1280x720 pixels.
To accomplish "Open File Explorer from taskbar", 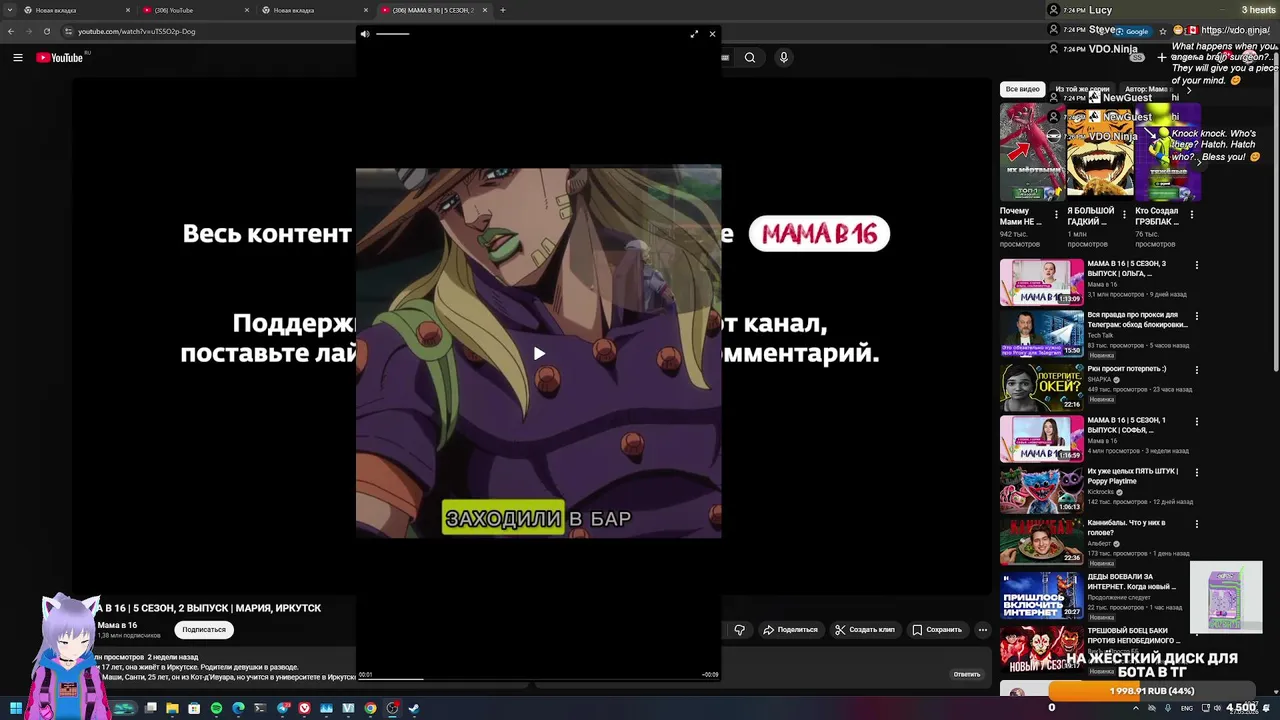I will click(172, 708).
